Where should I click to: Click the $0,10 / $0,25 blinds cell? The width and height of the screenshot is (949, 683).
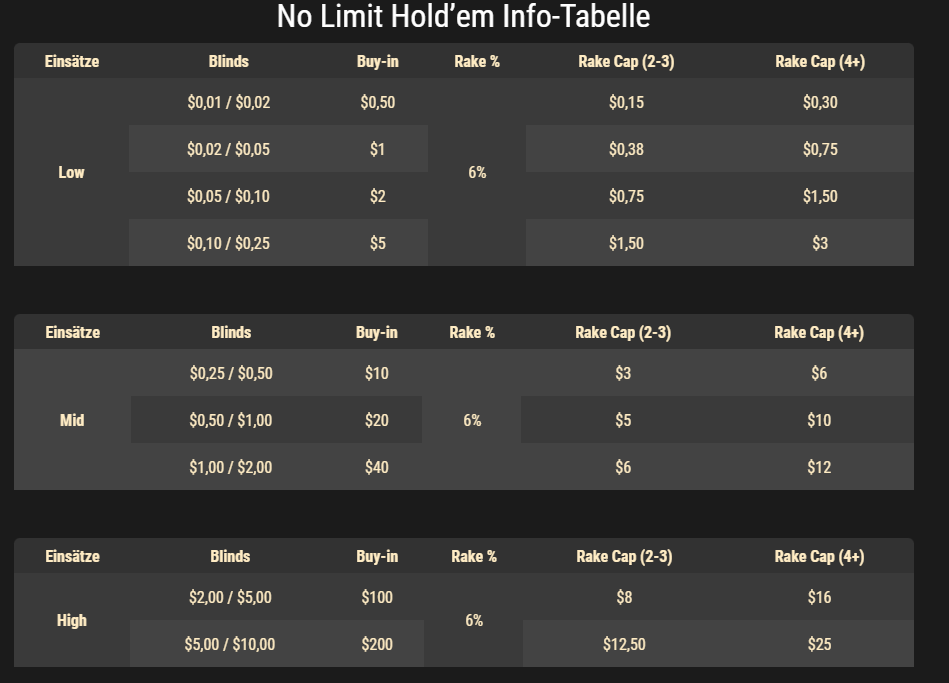point(229,243)
